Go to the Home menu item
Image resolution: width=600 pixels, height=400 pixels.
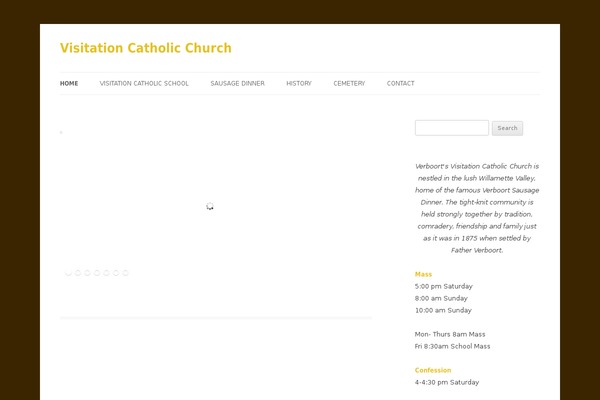tap(69, 83)
